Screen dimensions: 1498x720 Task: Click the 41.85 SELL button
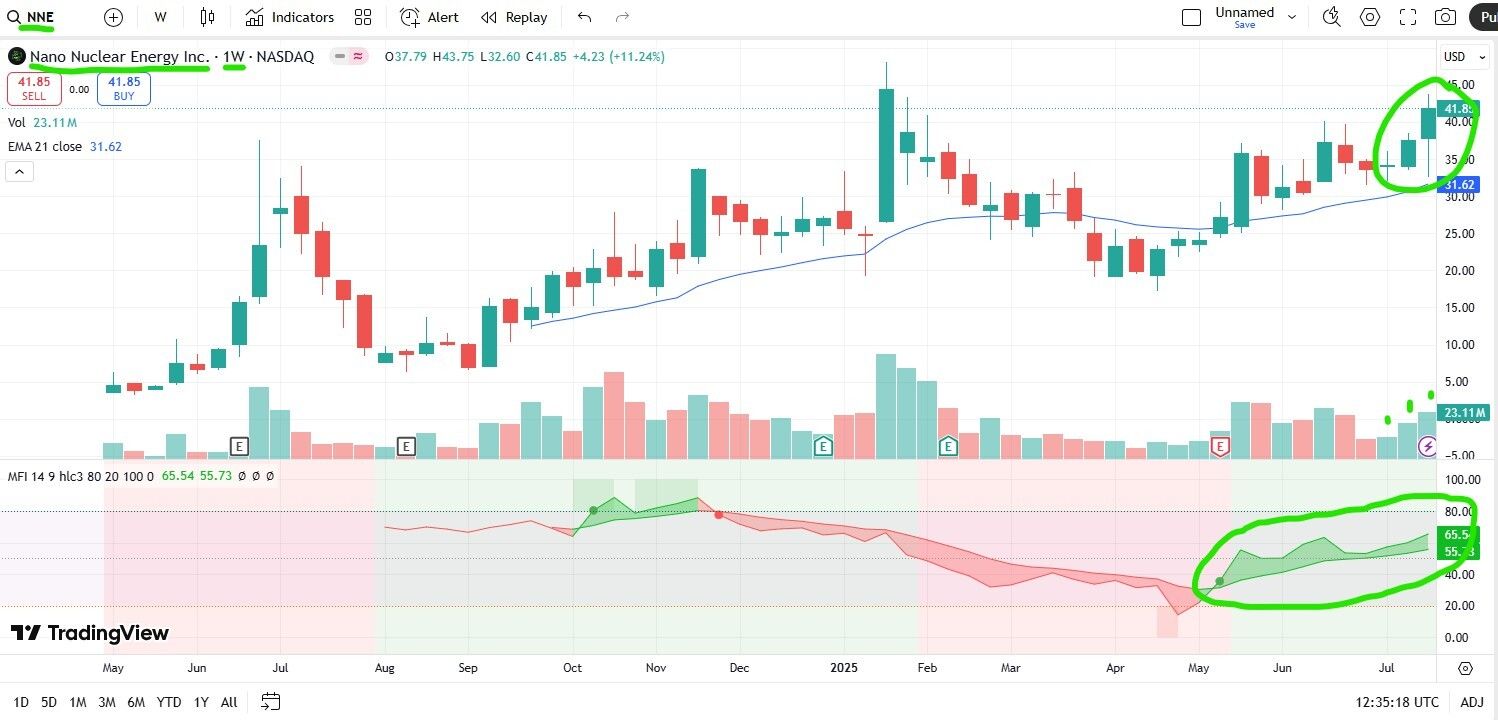(34, 89)
